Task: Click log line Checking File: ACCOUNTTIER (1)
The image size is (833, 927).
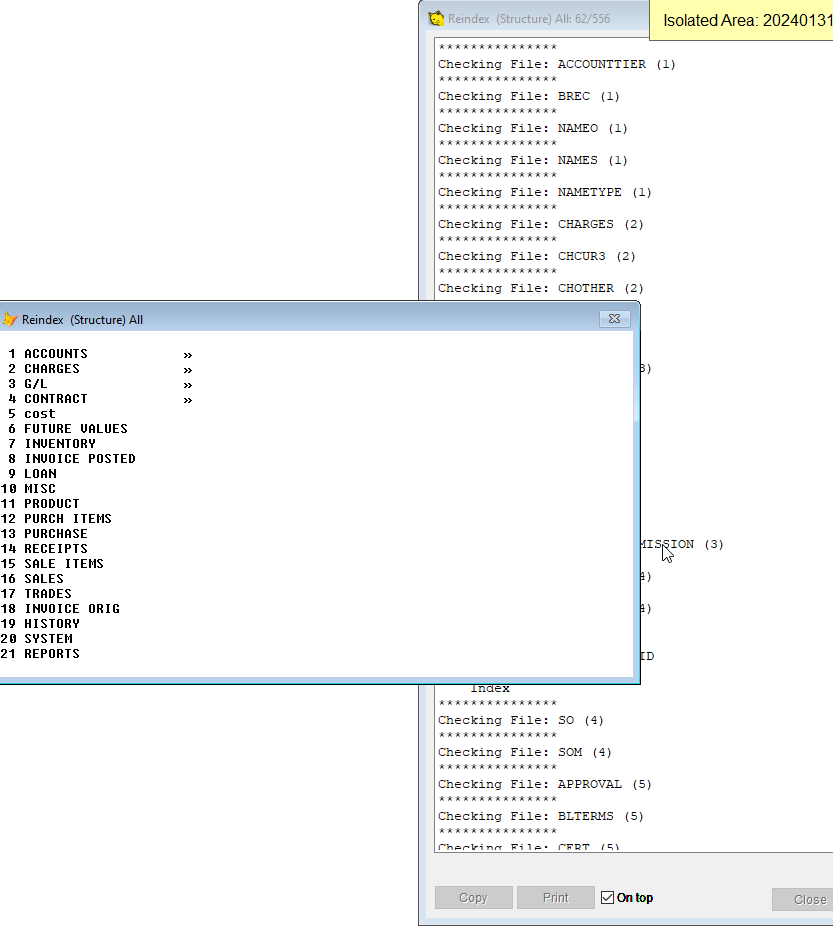Action: [x=556, y=64]
